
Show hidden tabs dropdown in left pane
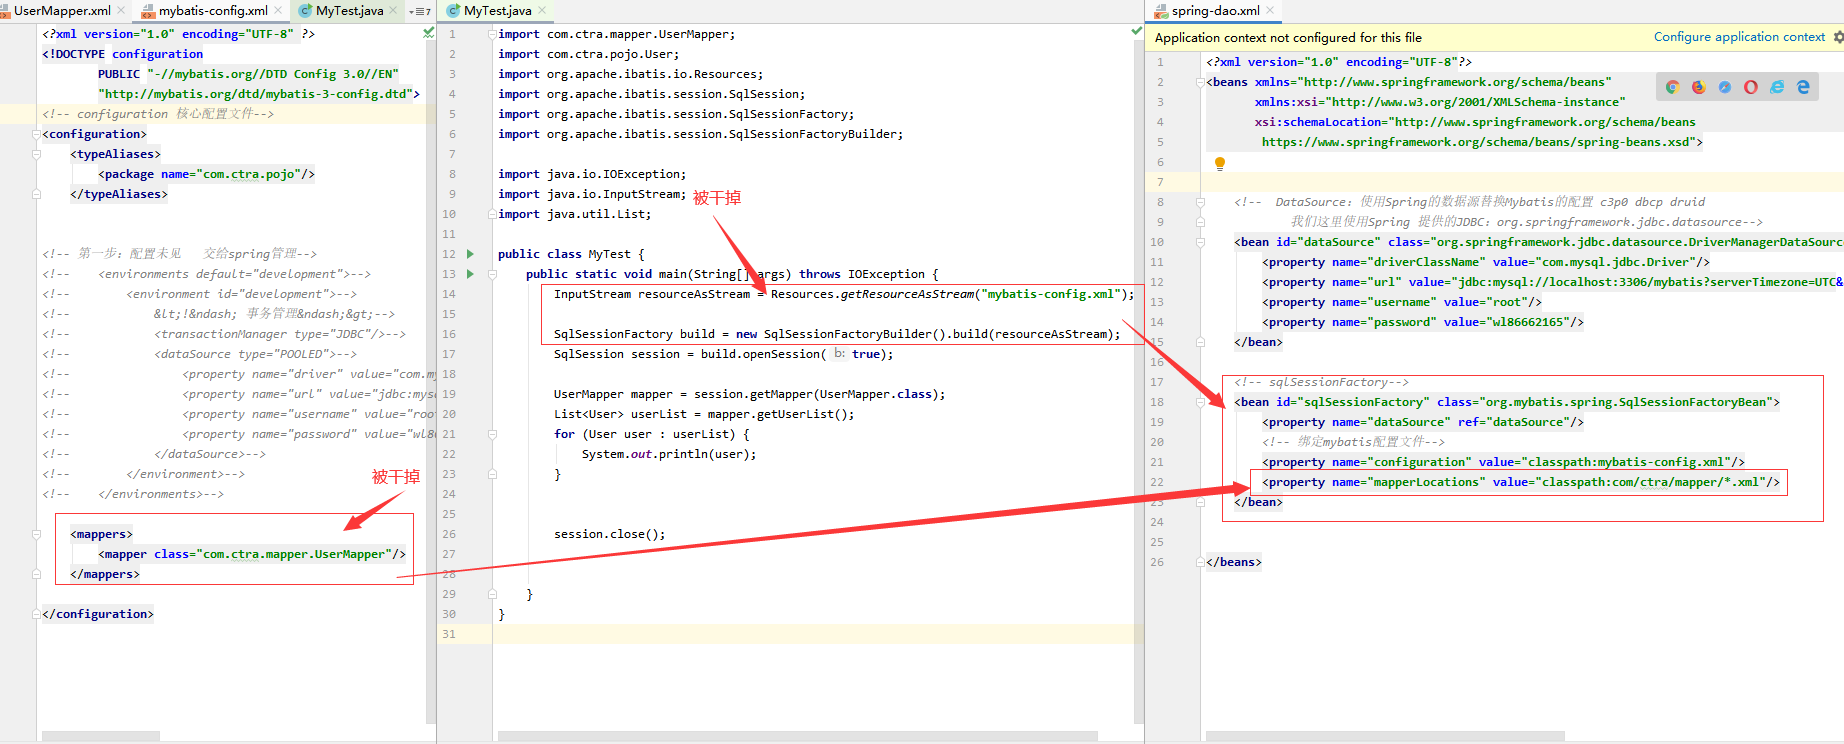coord(420,11)
